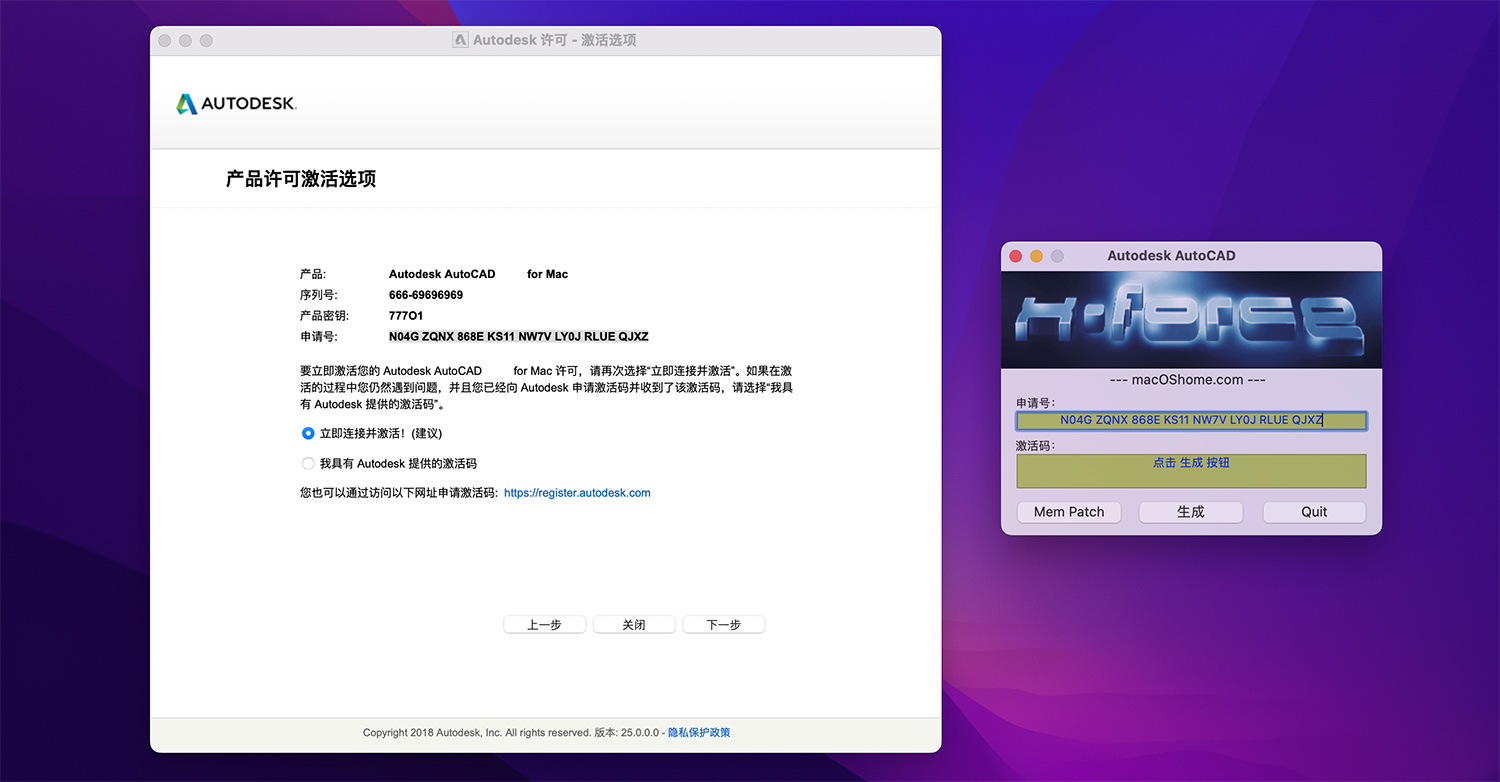Click the "Autodesk AutoCAD for Mac" product name
Image resolution: width=1500 pixels, height=782 pixels.
[x=478, y=274]
